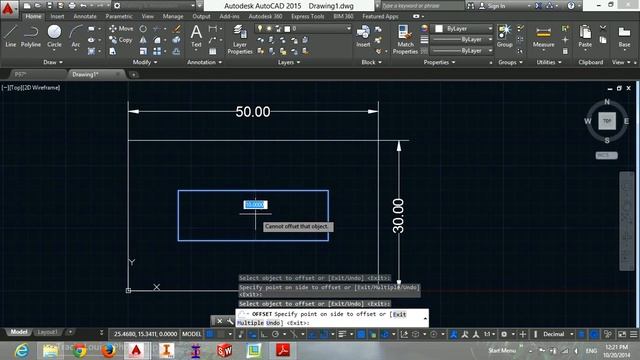Screen dimensions: 640x360
Task: Click the customize wrench icon beside command line
Action: [230, 321]
